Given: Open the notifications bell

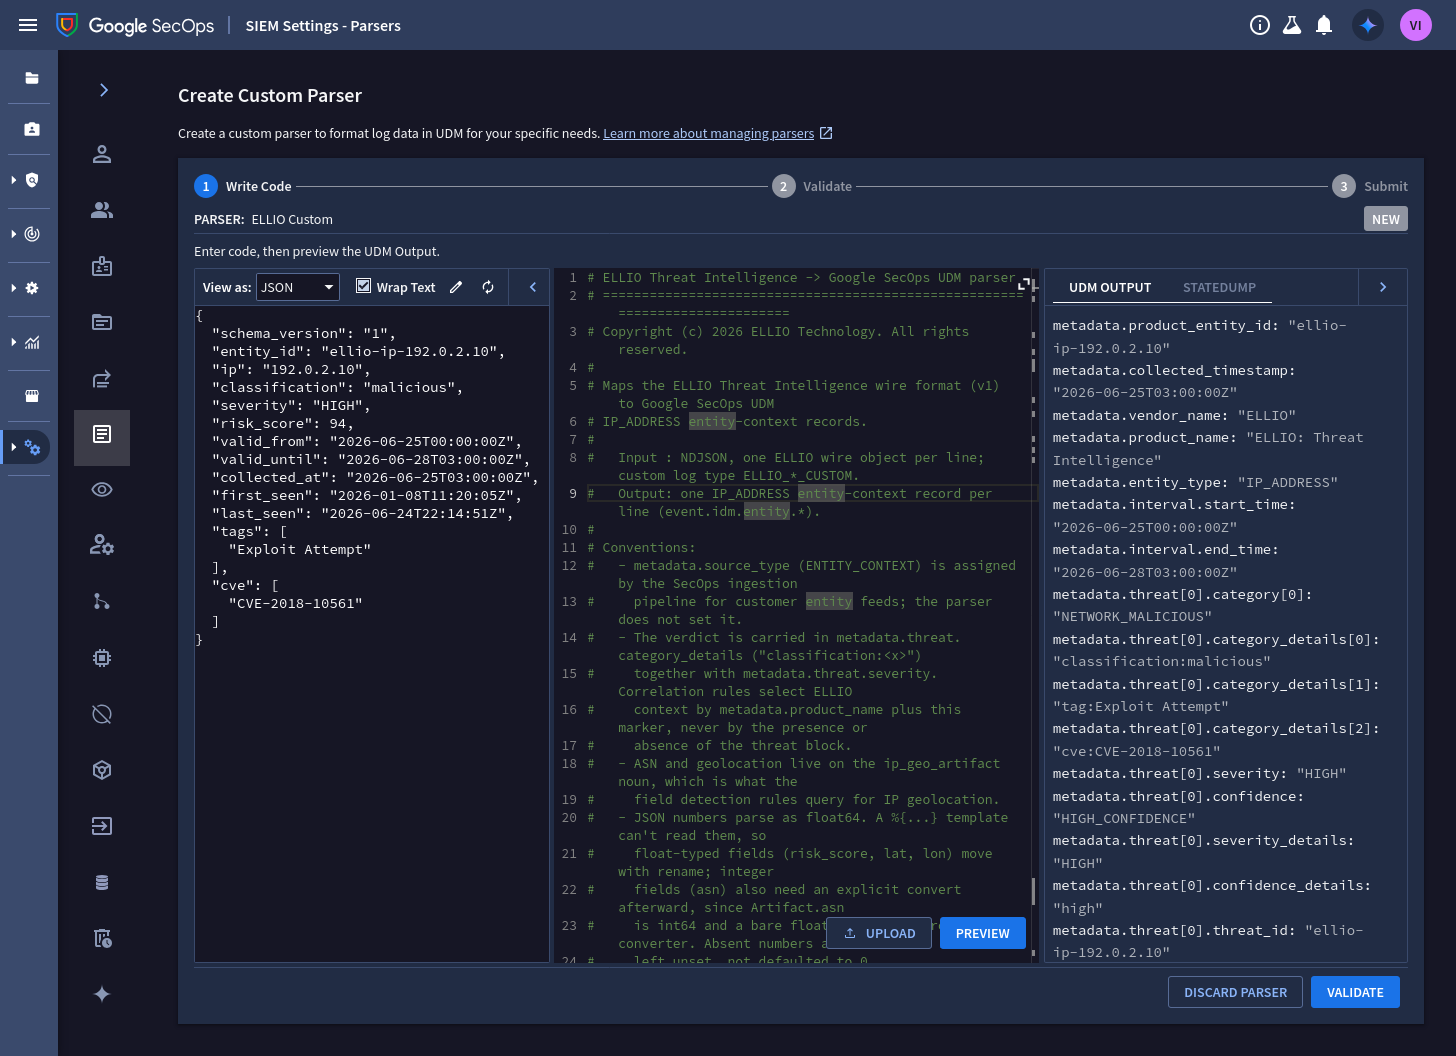Looking at the screenshot, I should (x=1324, y=25).
